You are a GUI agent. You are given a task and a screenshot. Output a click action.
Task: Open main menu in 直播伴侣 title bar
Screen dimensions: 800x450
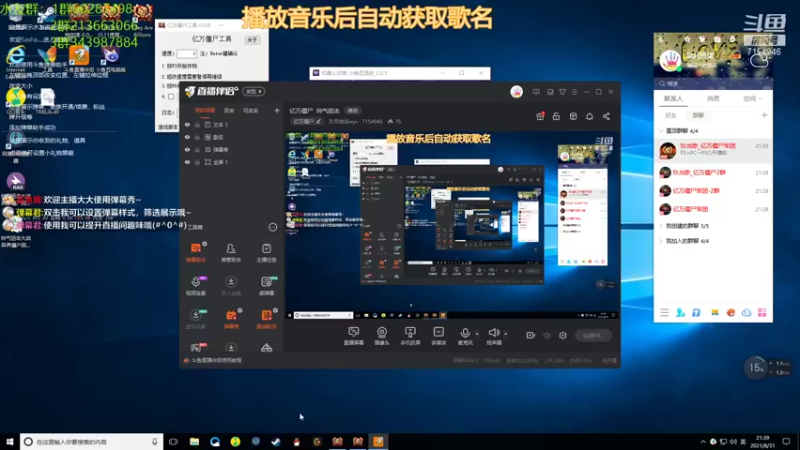click(x=574, y=92)
